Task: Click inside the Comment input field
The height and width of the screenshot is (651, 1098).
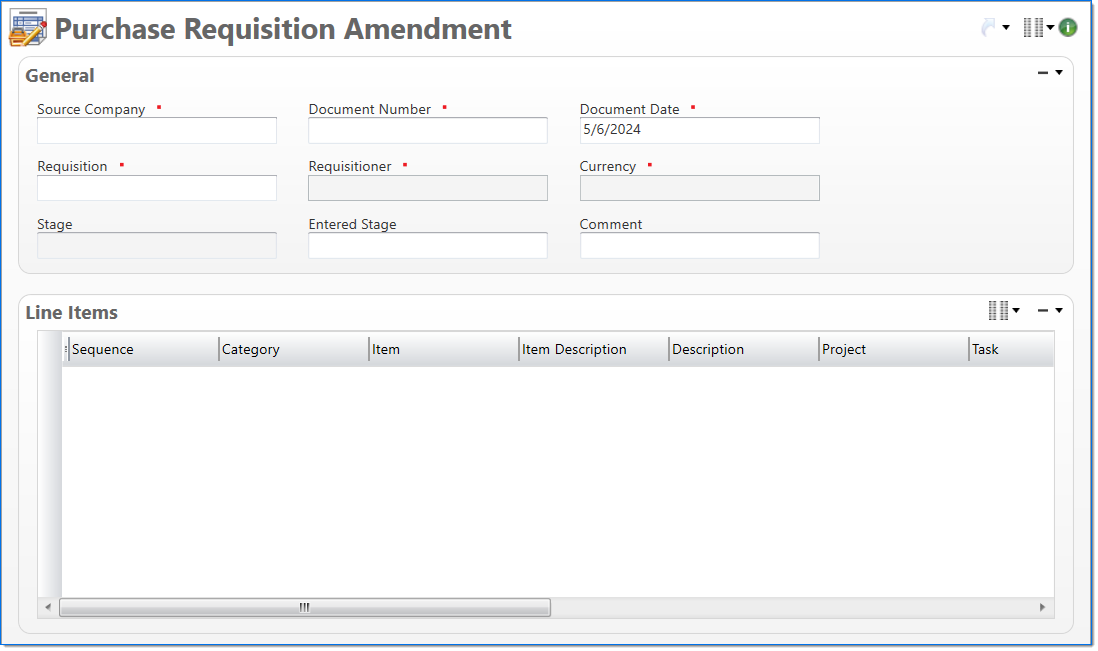Action: (x=699, y=245)
